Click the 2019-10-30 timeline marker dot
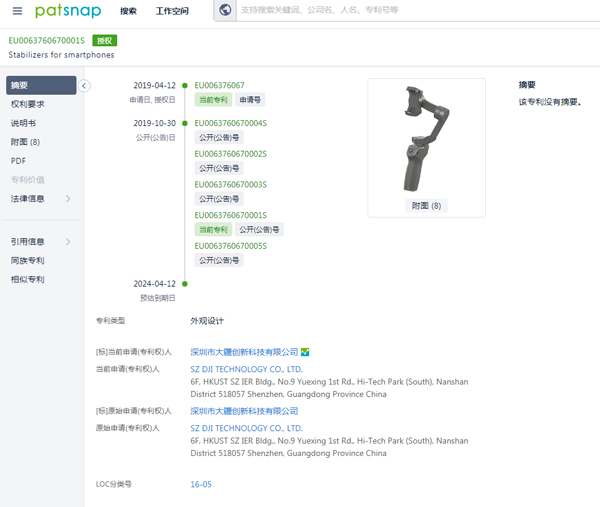The image size is (600, 507). pos(185,123)
